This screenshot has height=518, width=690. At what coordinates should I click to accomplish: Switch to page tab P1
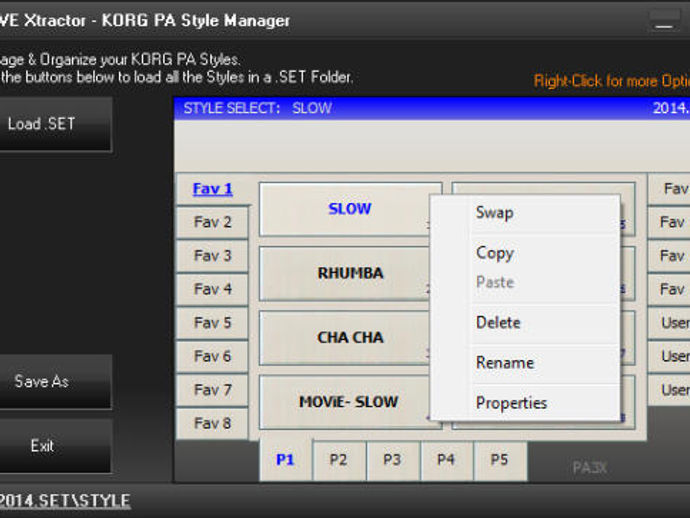(285, 459)
